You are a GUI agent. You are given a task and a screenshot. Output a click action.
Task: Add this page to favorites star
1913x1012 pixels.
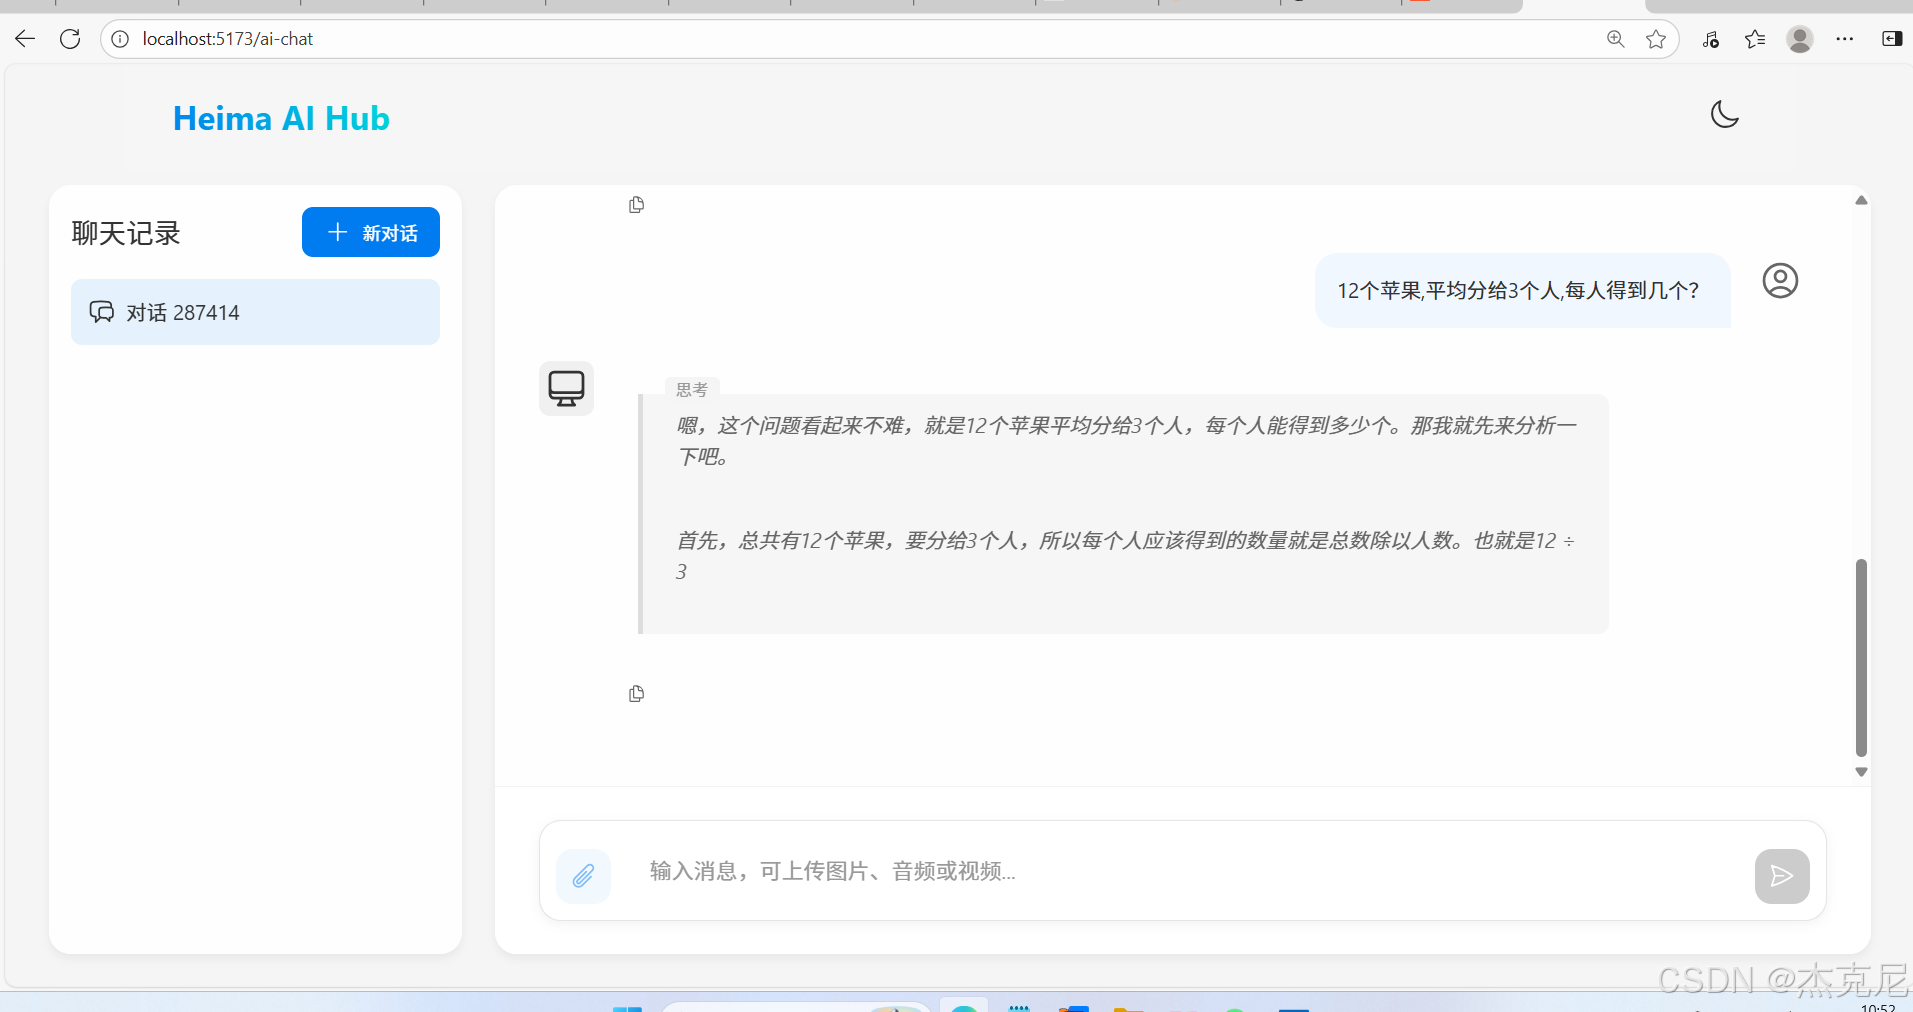(x=1656, y=39)
